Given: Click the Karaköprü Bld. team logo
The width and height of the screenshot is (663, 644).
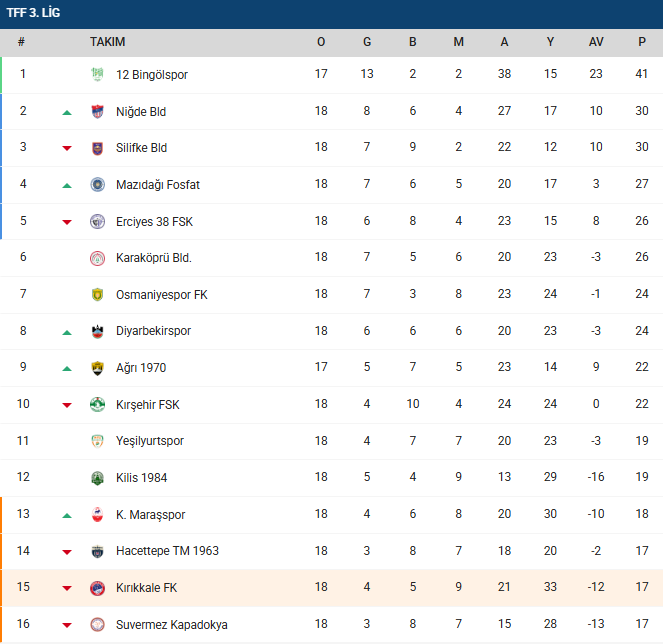Looking at the screenshot, I should point(97,258).
